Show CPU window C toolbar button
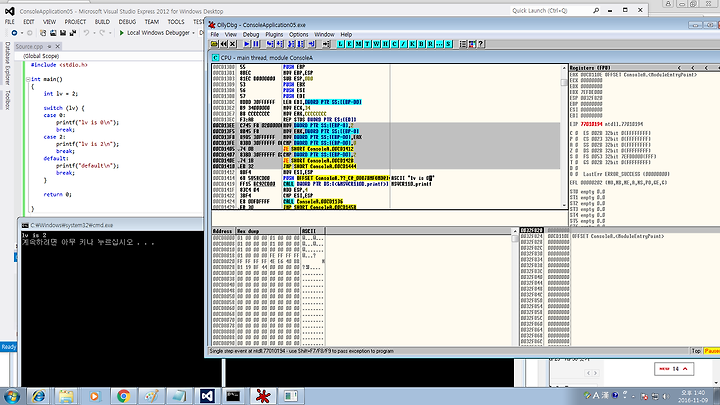The width and height of the screenshot is (720, 405). (x=394, y=44)
